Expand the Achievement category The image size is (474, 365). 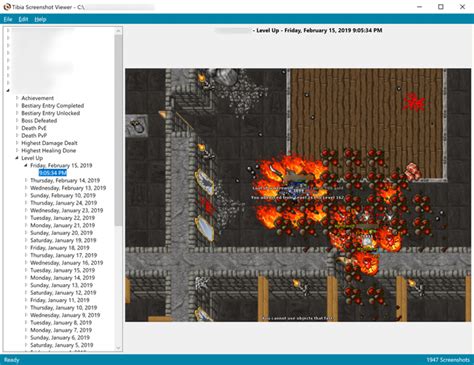coord(17,98)
